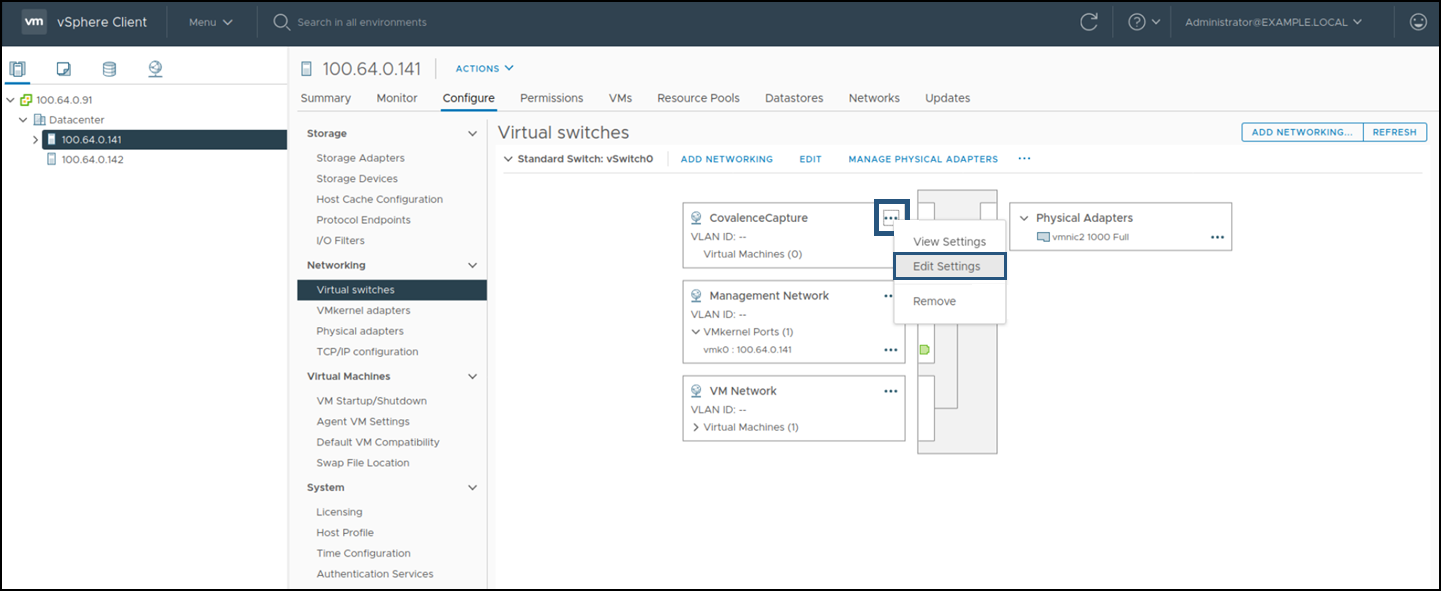1441x591 pixels.
Task: Collapse the Datacenter tree node
Action: click(24, 120)
